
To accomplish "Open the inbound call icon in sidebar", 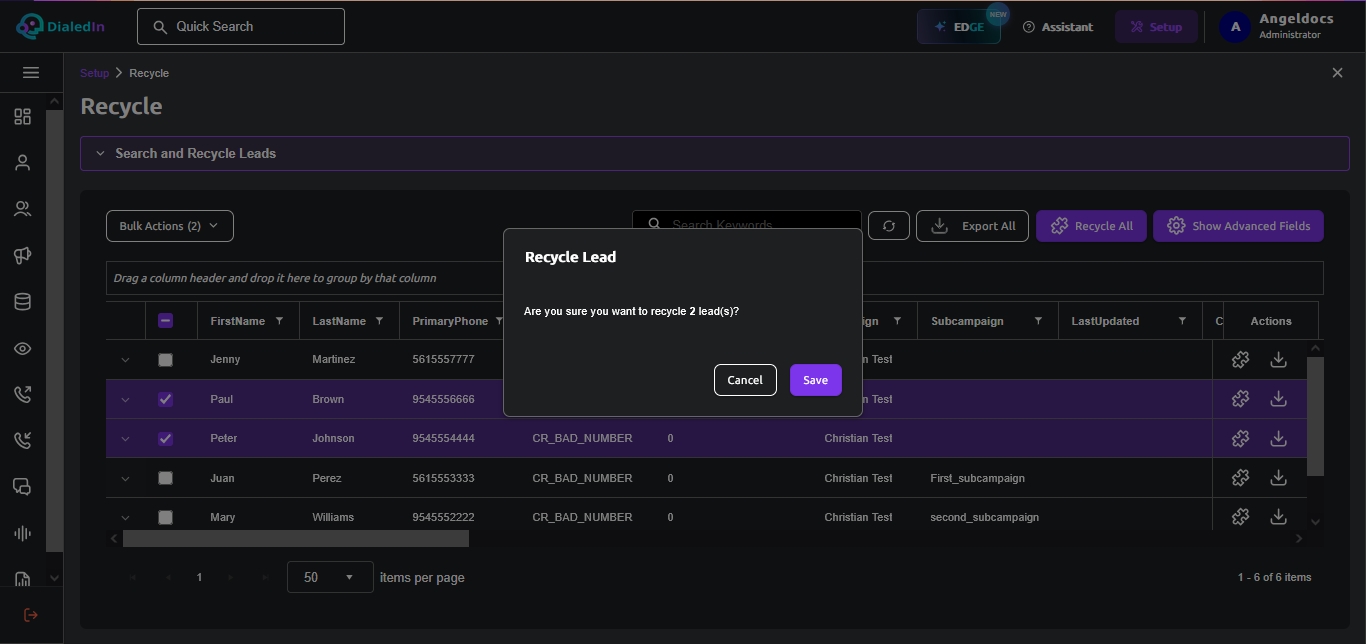I will point(22,440).
